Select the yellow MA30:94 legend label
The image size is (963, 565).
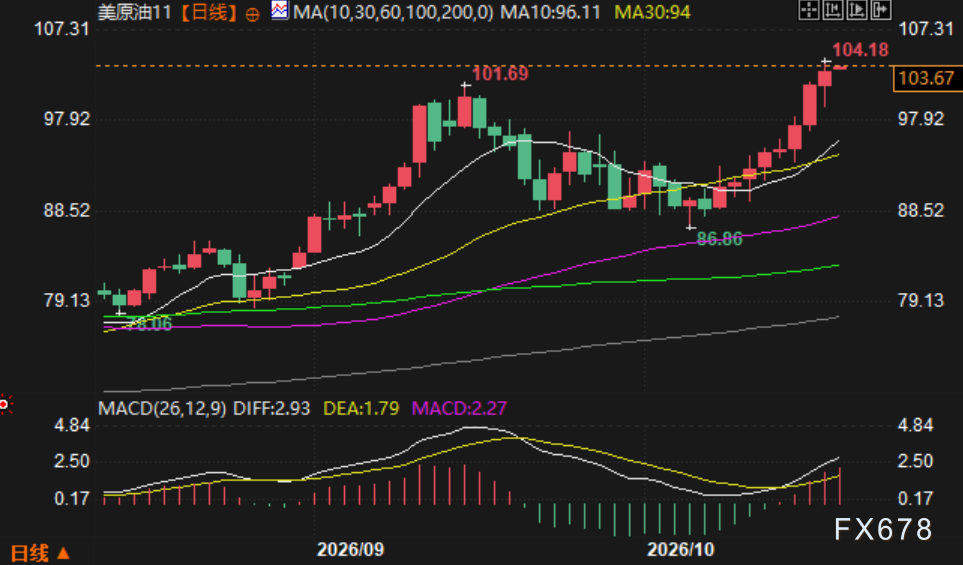click(x=652, y=12)
